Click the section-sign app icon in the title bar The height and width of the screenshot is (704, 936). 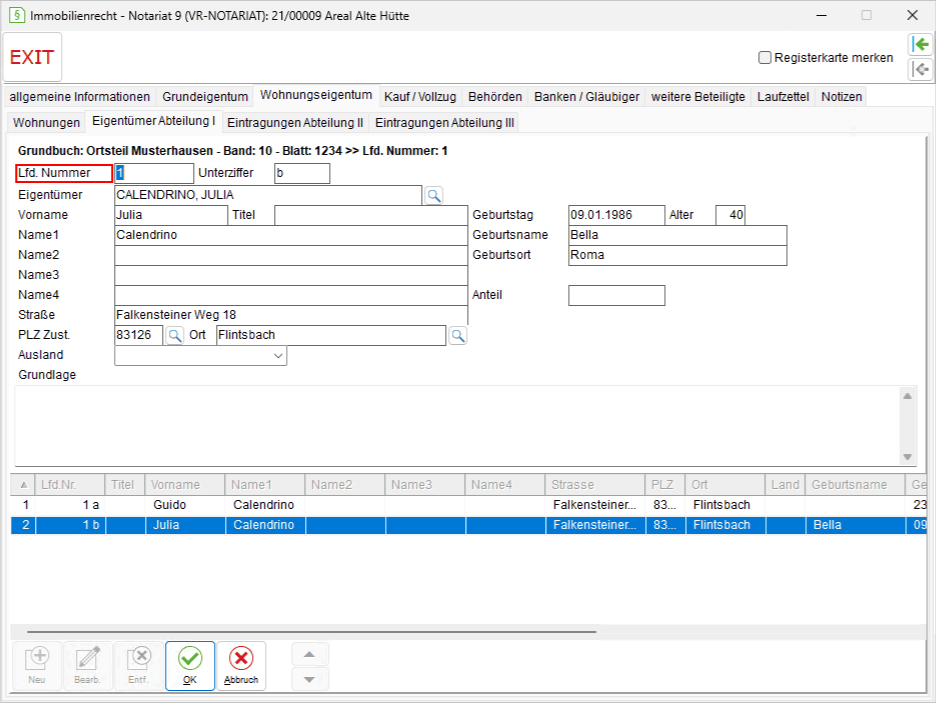17,16
